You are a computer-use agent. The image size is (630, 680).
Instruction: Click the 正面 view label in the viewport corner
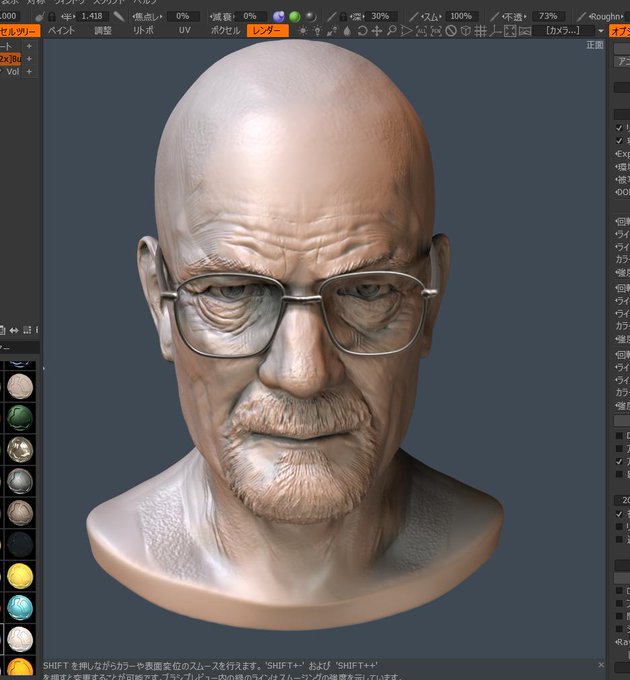coord(595,45)
